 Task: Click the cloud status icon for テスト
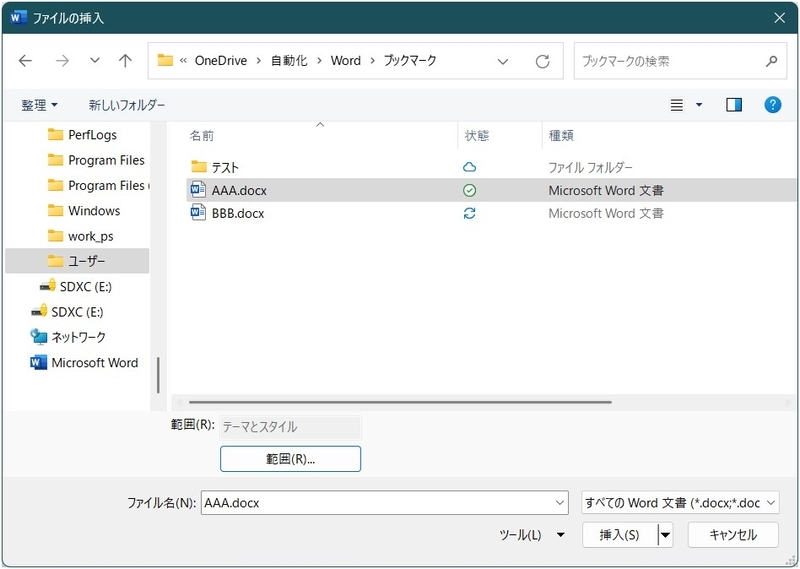469,167
